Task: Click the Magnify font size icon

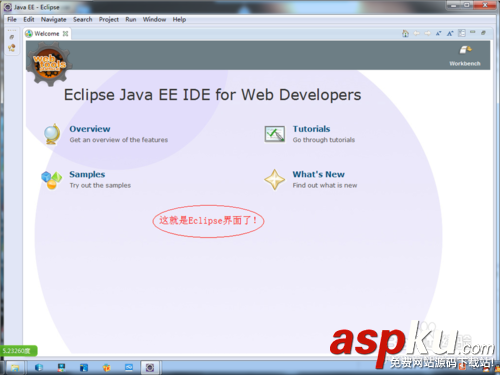Action: tap(450, 33)
